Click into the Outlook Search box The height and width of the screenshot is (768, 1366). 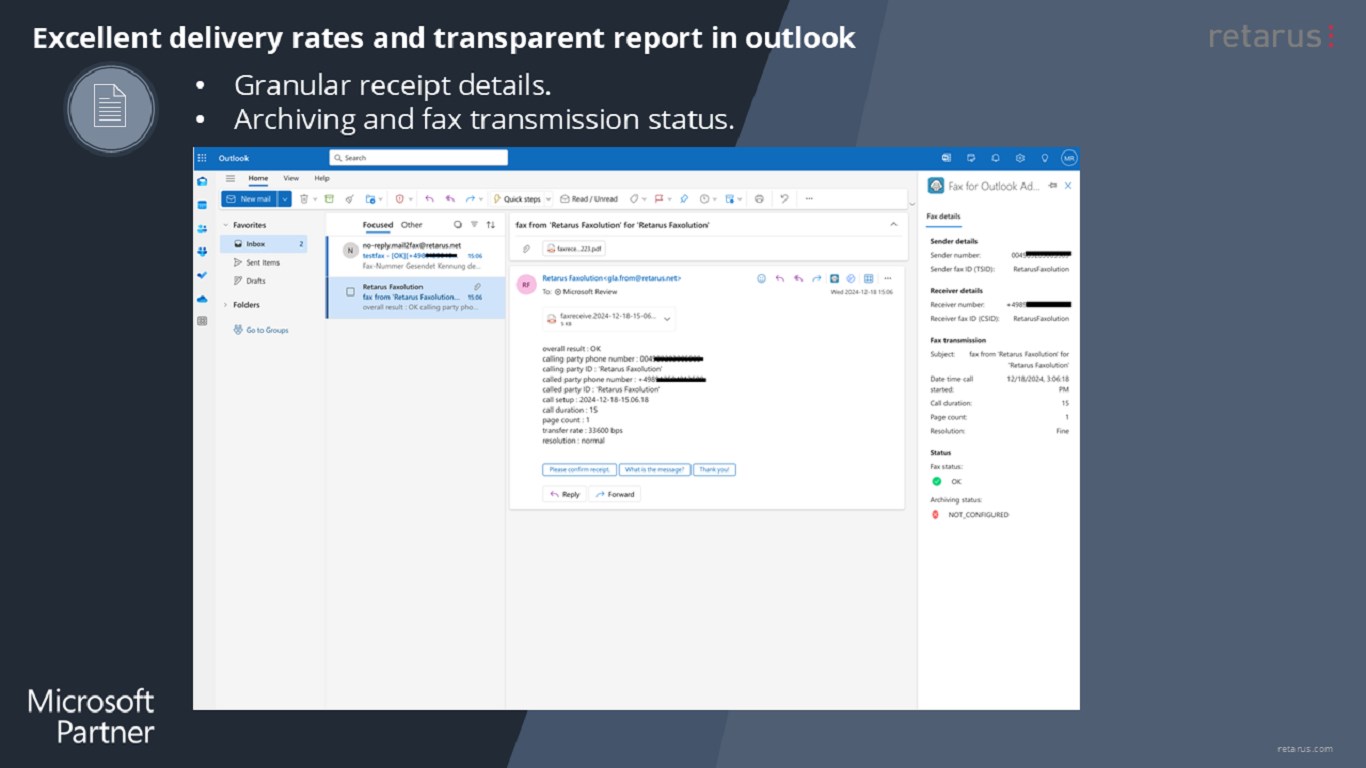(419, 158)
